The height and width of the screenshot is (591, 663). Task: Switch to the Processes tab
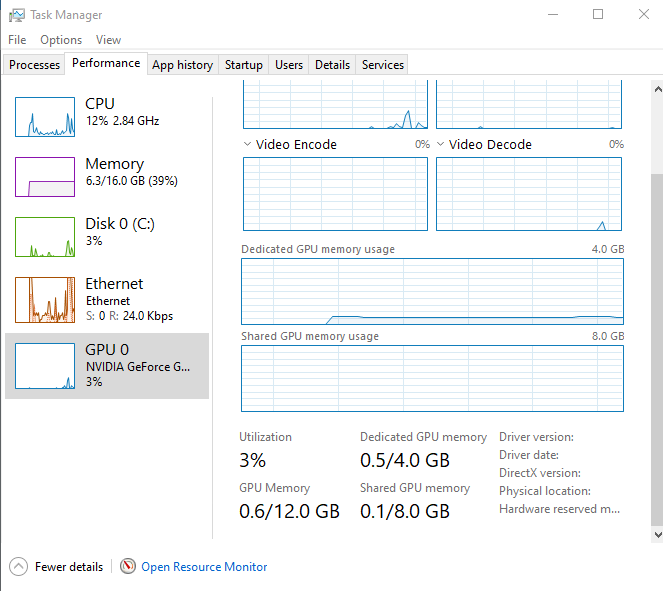(34, 65)
